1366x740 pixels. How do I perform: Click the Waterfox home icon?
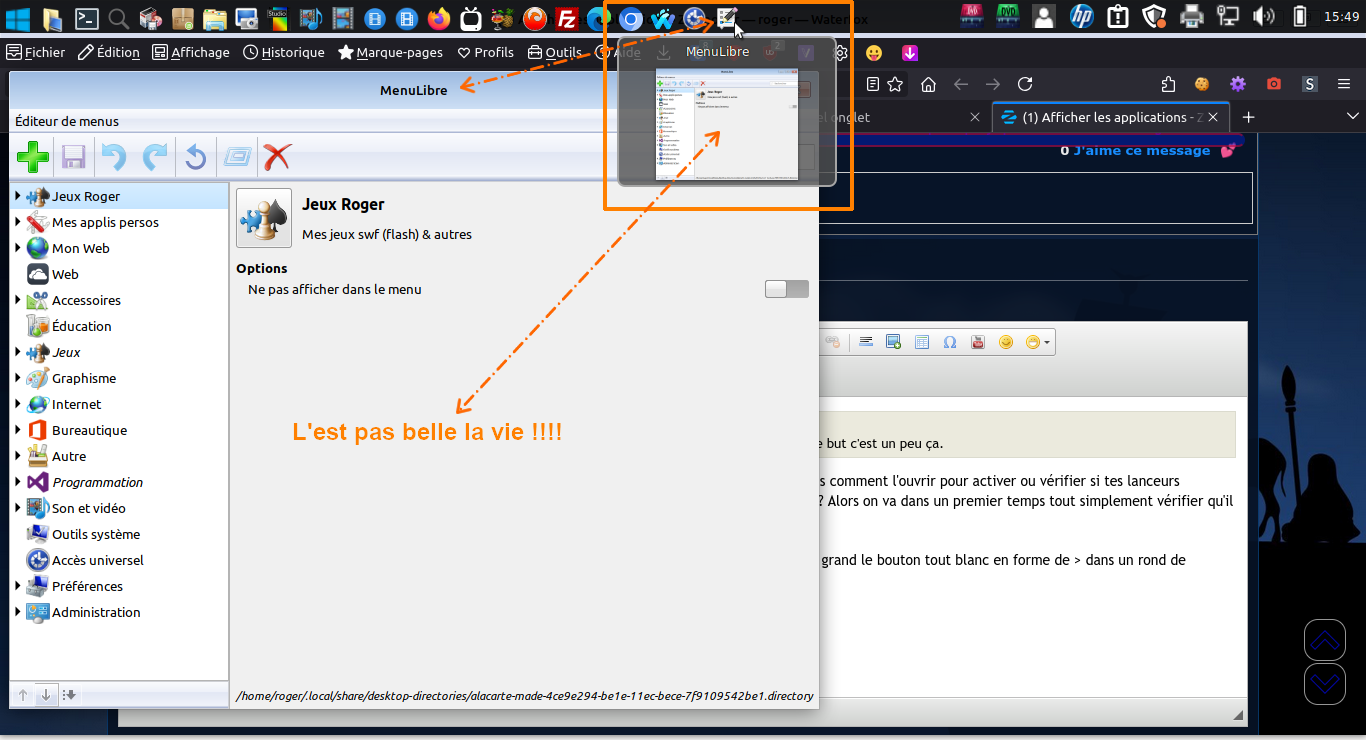coord(929,84)
